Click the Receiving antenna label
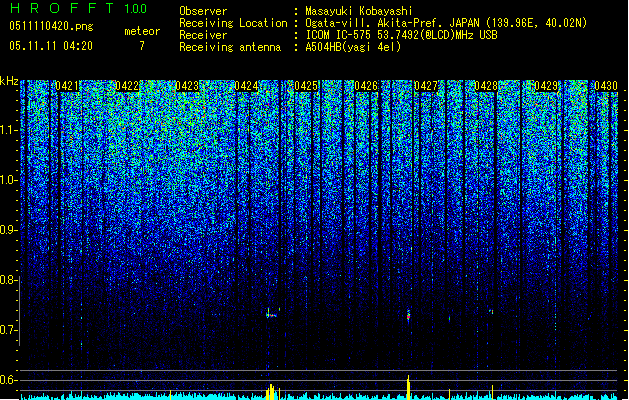The image size is (629, 400). click(x=230, y=47)
